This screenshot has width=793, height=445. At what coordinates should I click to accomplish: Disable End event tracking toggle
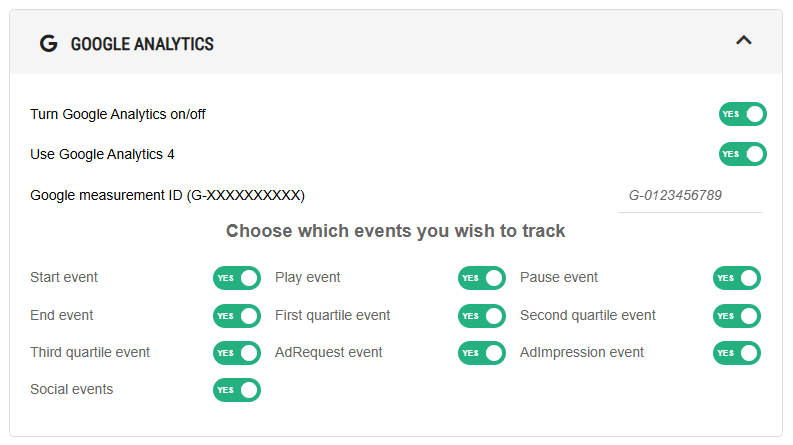click(x=237, y=316)
